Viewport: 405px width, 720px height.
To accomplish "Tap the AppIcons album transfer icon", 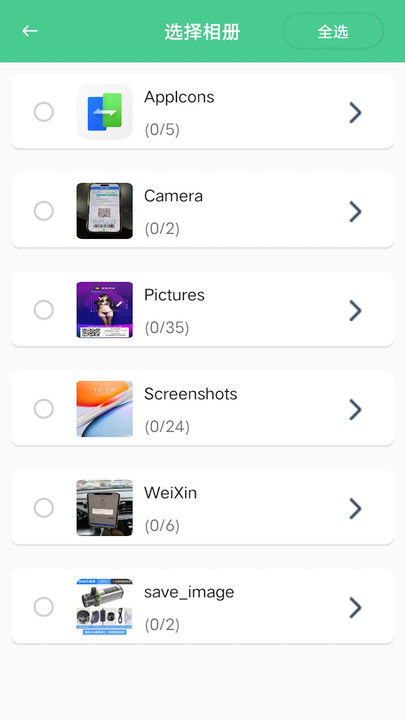I will 105,112.
